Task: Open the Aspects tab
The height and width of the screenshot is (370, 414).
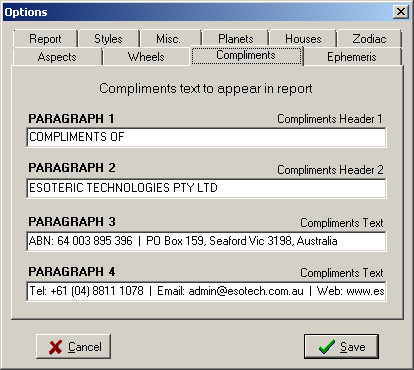Action: [x=57, y=57]
